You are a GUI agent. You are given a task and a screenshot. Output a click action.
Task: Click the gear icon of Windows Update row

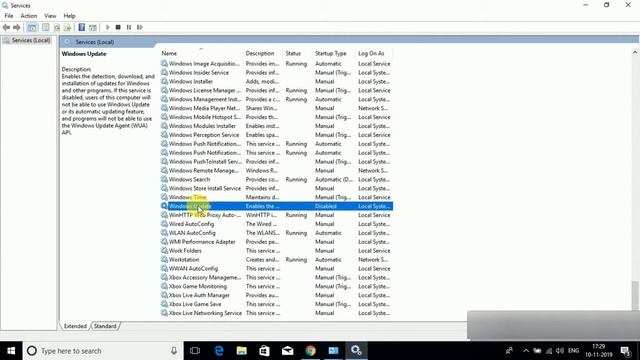(164, 206)
